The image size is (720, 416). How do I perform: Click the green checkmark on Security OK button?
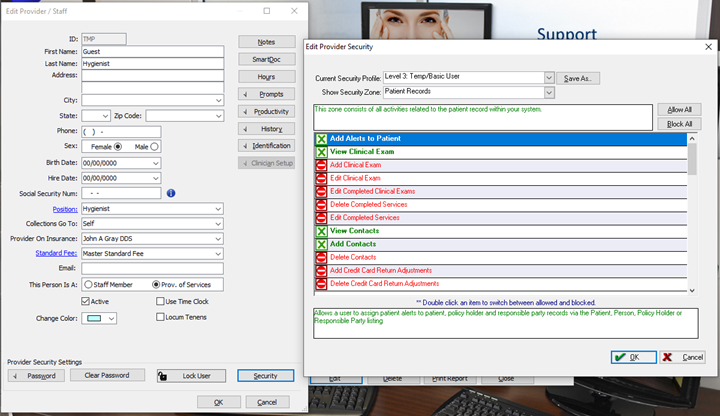point(619,357)
